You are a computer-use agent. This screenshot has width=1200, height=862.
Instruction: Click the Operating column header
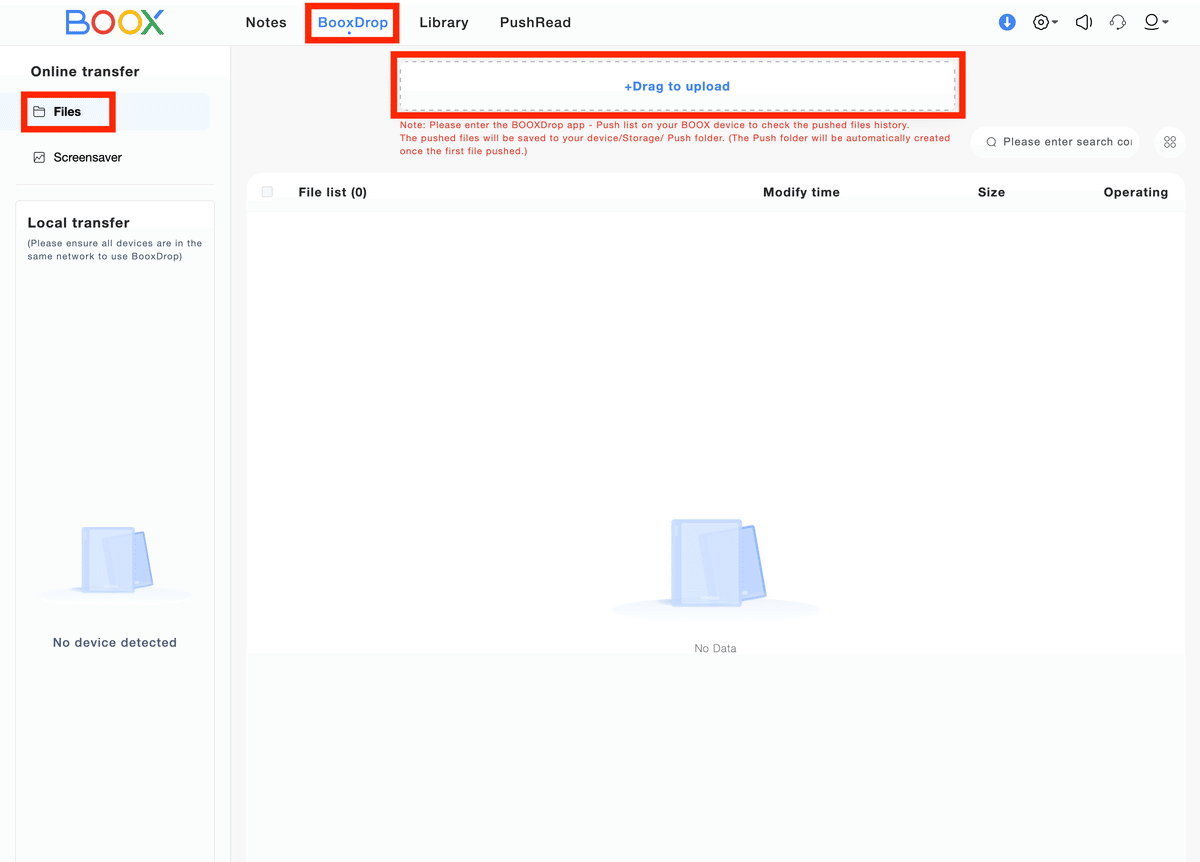pyautogui.click(x=1135, y=192)
